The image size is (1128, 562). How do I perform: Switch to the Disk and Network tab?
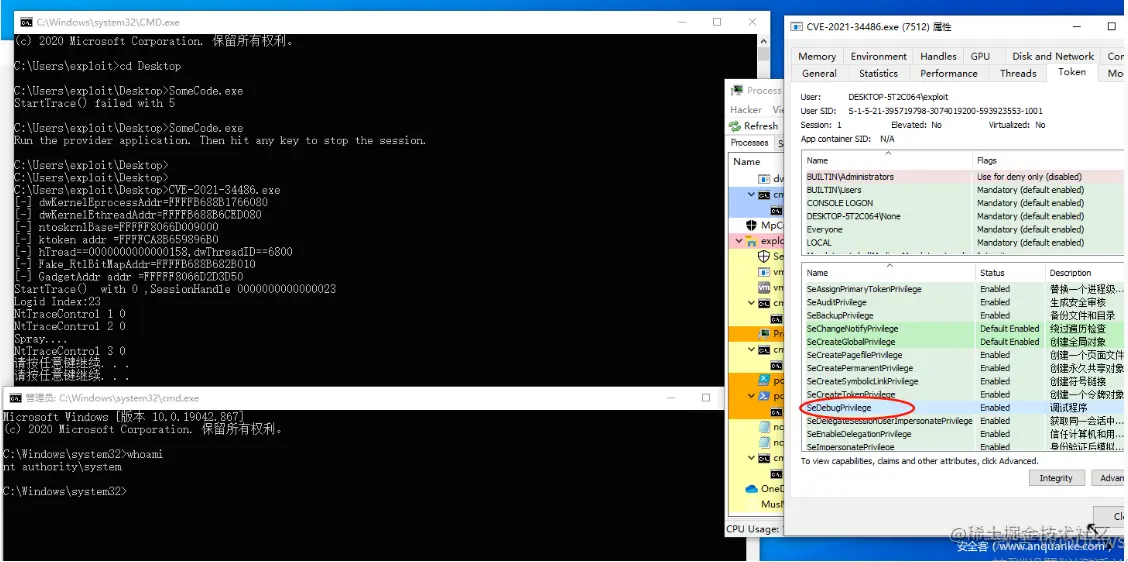pos(1052,56)
